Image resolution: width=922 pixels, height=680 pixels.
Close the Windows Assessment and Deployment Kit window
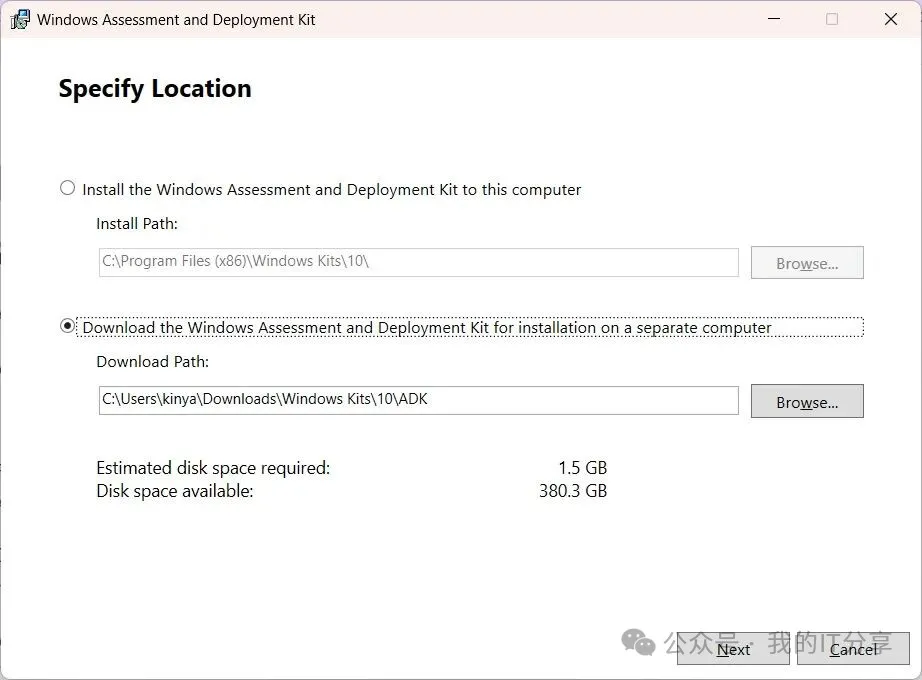point(890,19)
